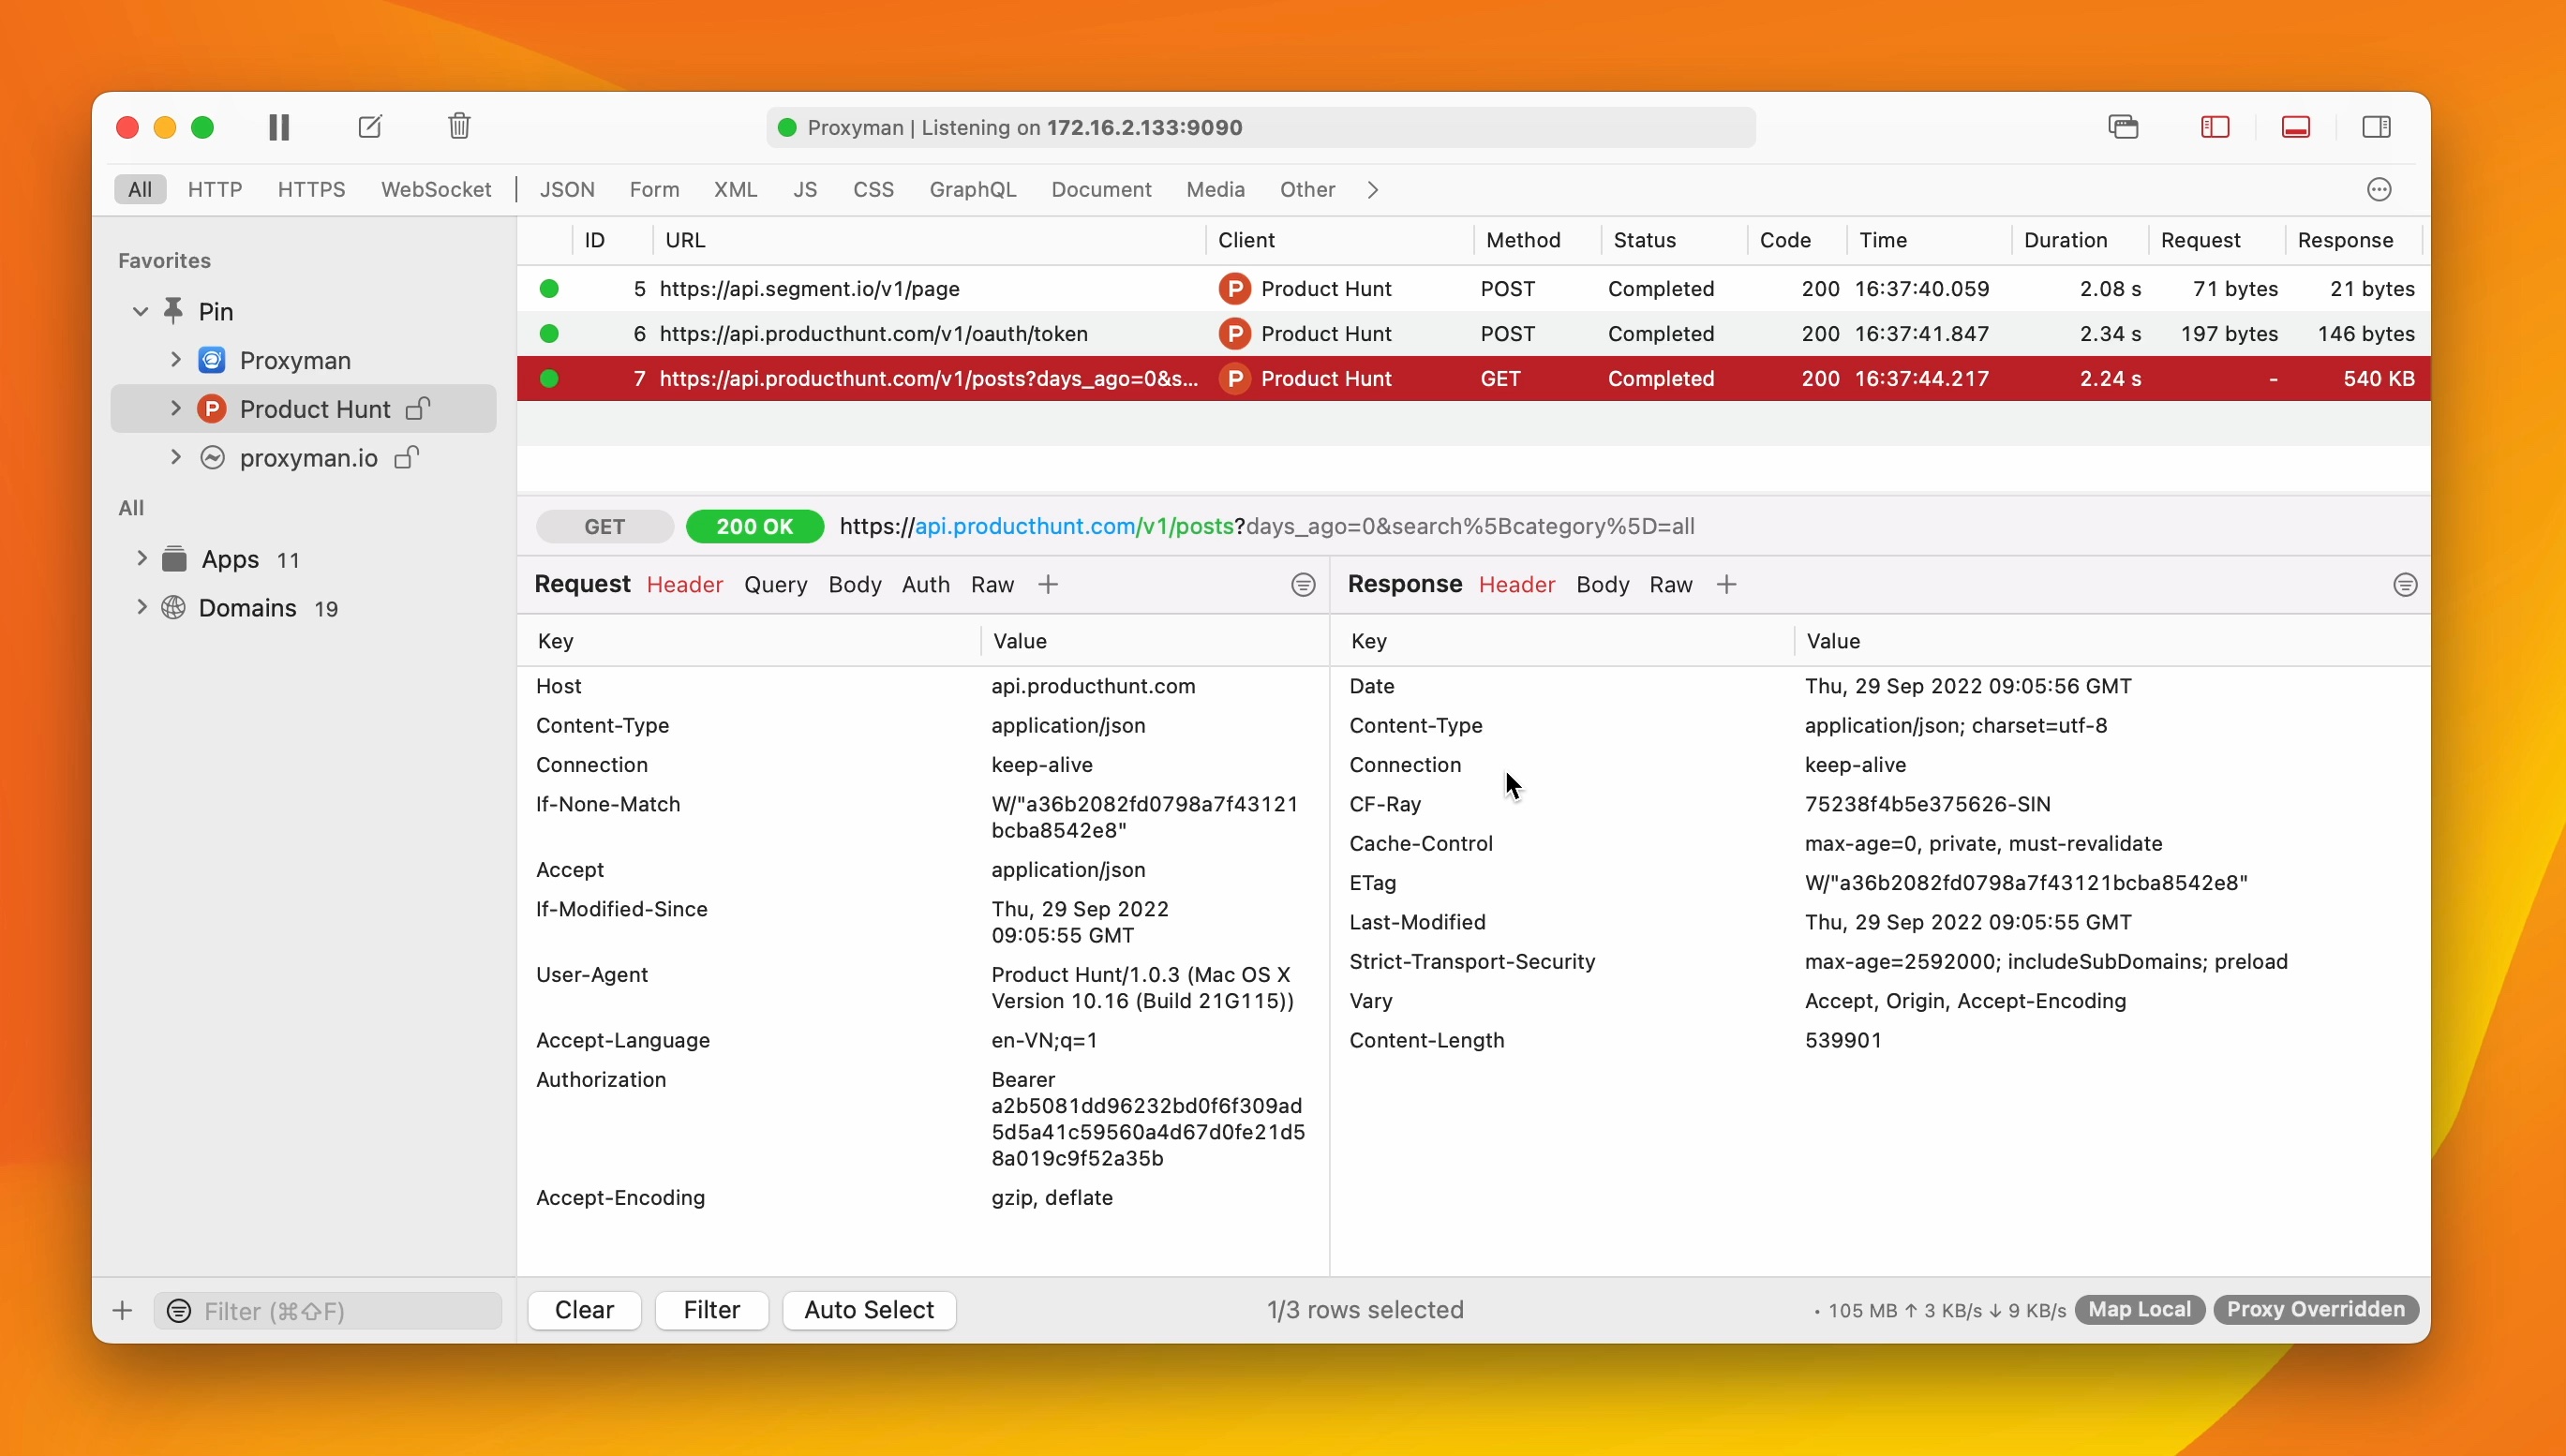The image size is (2566, 1456).
Task: Click the sidebar Filter search field
Action: 340,1311
